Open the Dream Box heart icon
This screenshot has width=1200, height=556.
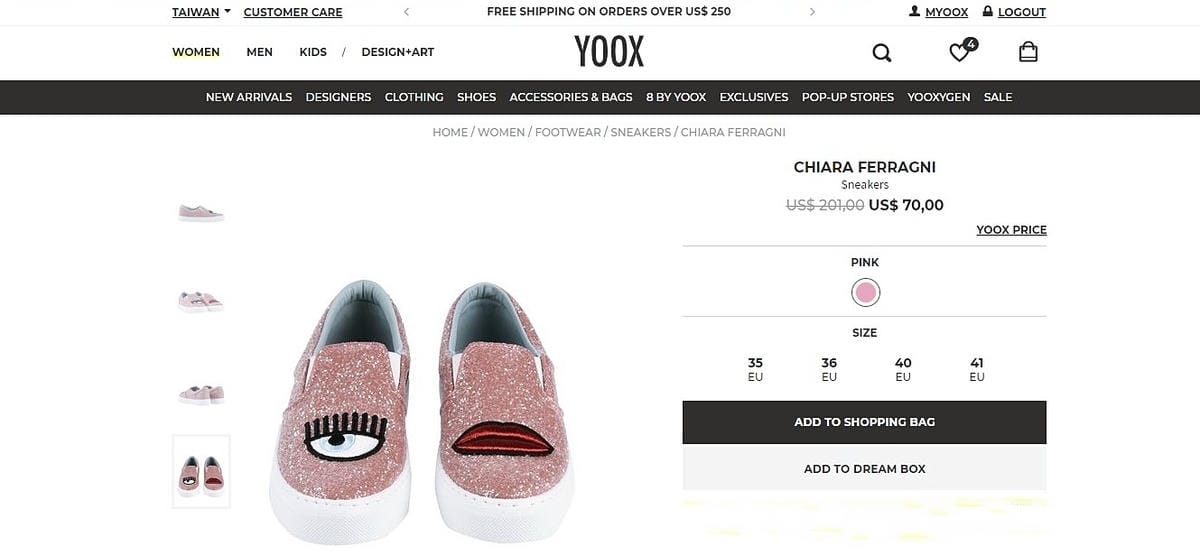(960, 52)
